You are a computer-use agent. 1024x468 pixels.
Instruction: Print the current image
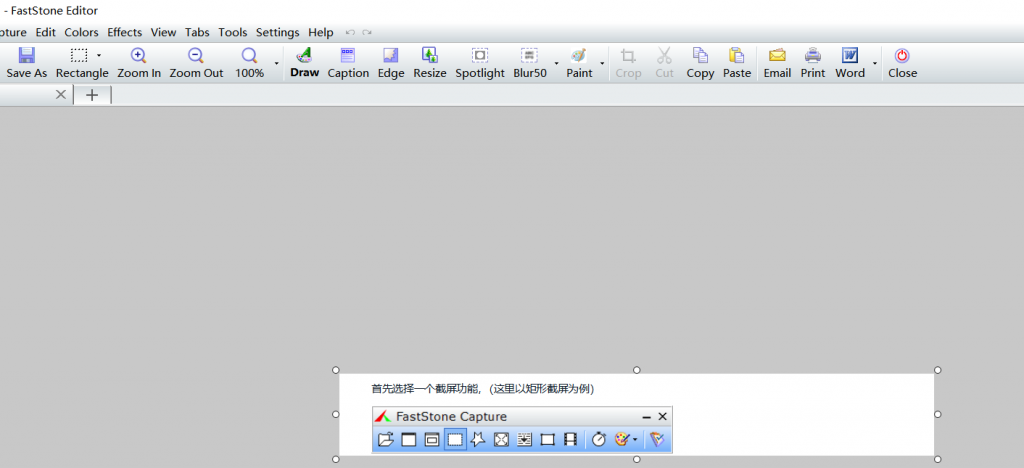pos(813,63)
